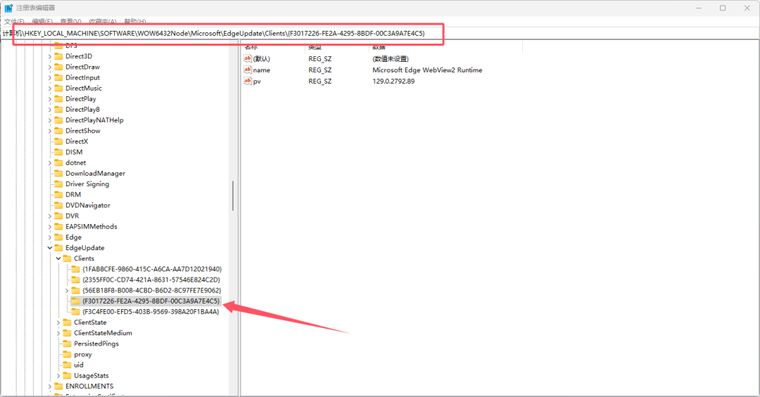Screen dimensions: 760x397
Task: Select the ClientStateMedium key label
Action: [x=103, y=333]
